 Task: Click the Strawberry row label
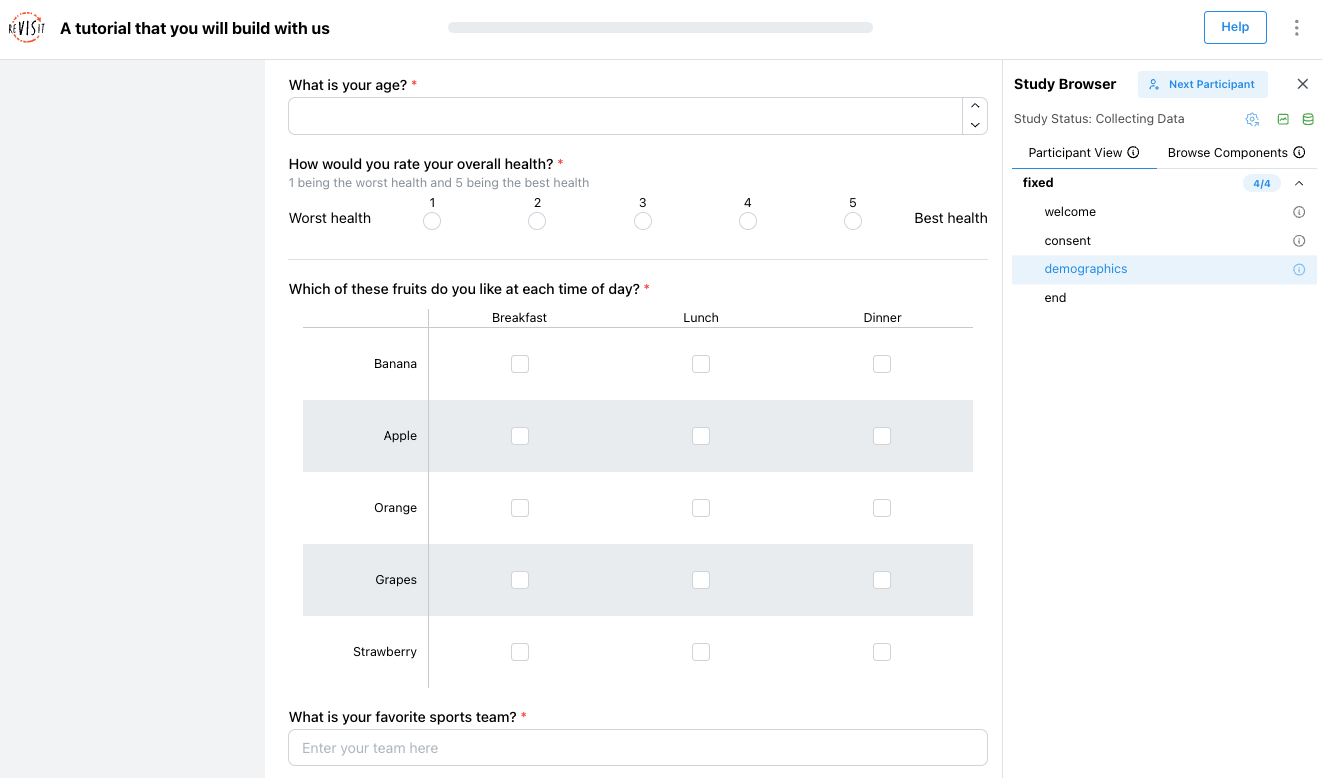385,652
